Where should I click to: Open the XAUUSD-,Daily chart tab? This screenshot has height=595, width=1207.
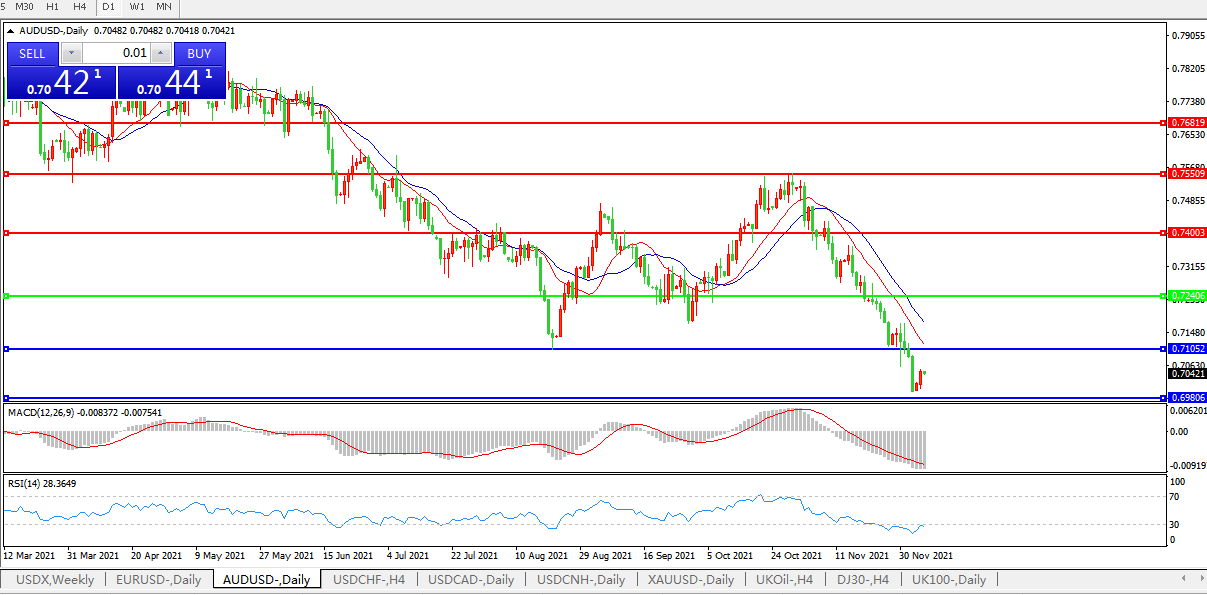pyautogui.click(x=691, y=580)
